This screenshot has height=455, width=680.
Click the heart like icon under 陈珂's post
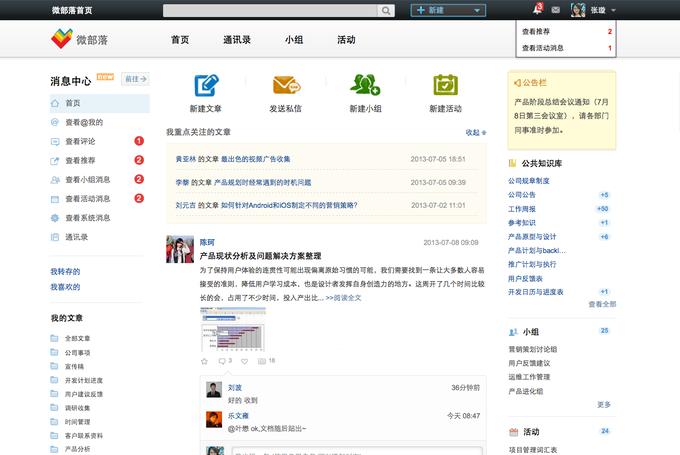coord(245,361)
